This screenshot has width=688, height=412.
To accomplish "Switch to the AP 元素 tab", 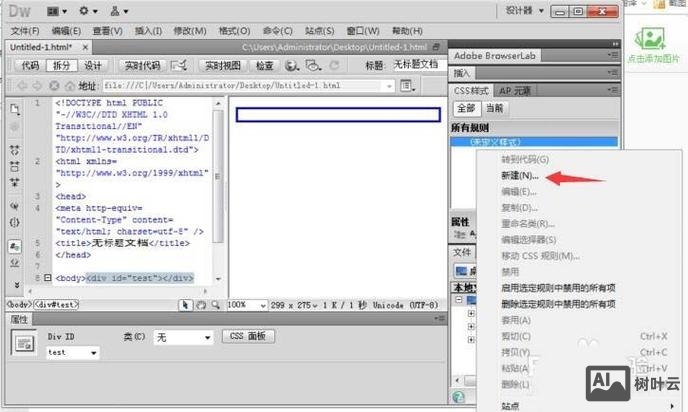I will [x=515, y=91].
